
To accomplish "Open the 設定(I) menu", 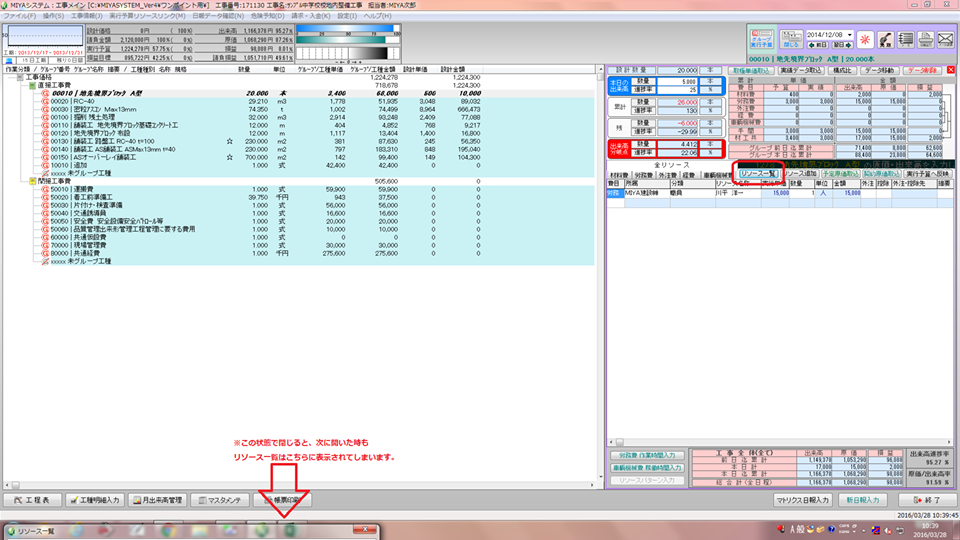I will click(x=347, y=16).
